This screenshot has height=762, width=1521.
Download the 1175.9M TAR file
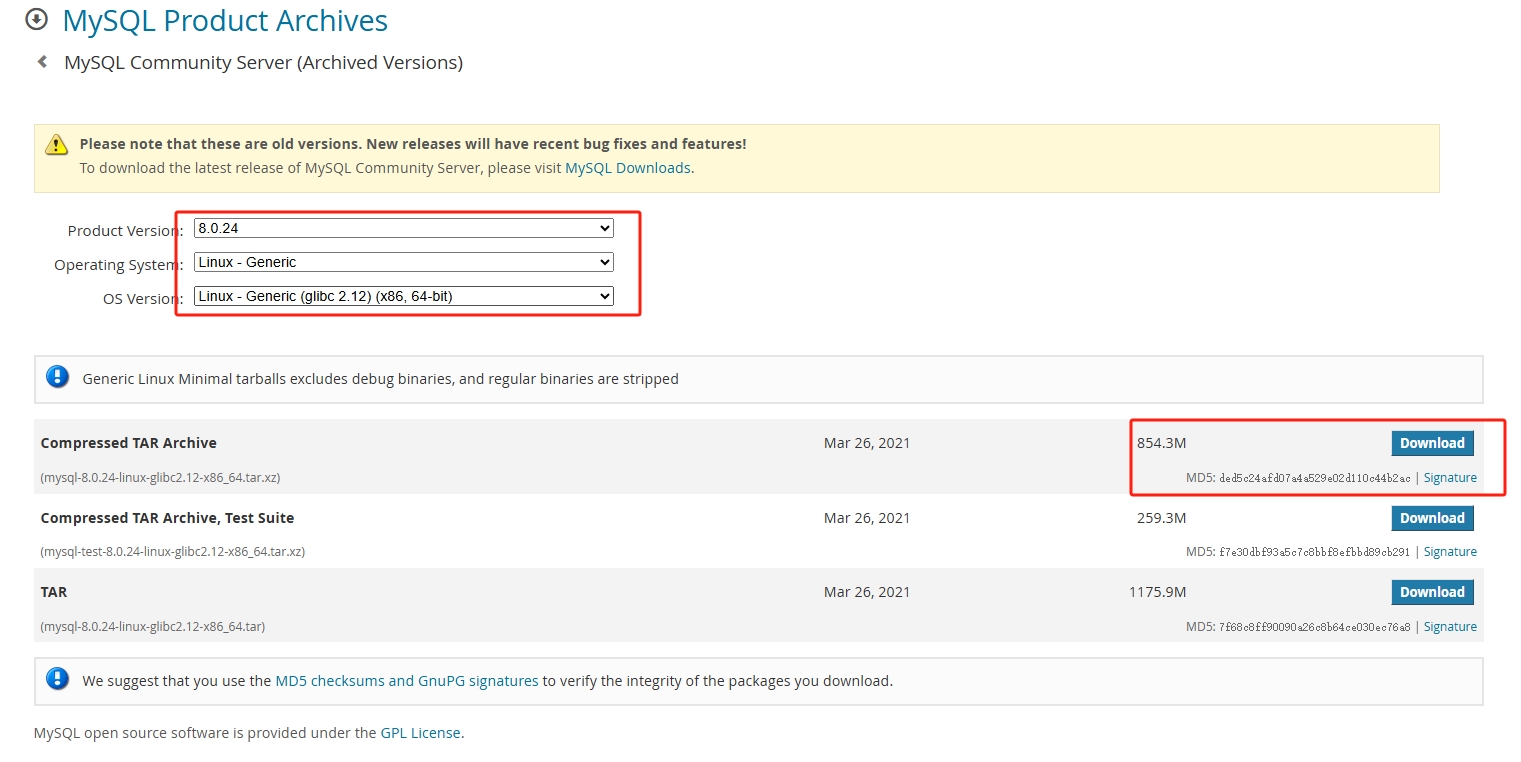pos(1432,592)
